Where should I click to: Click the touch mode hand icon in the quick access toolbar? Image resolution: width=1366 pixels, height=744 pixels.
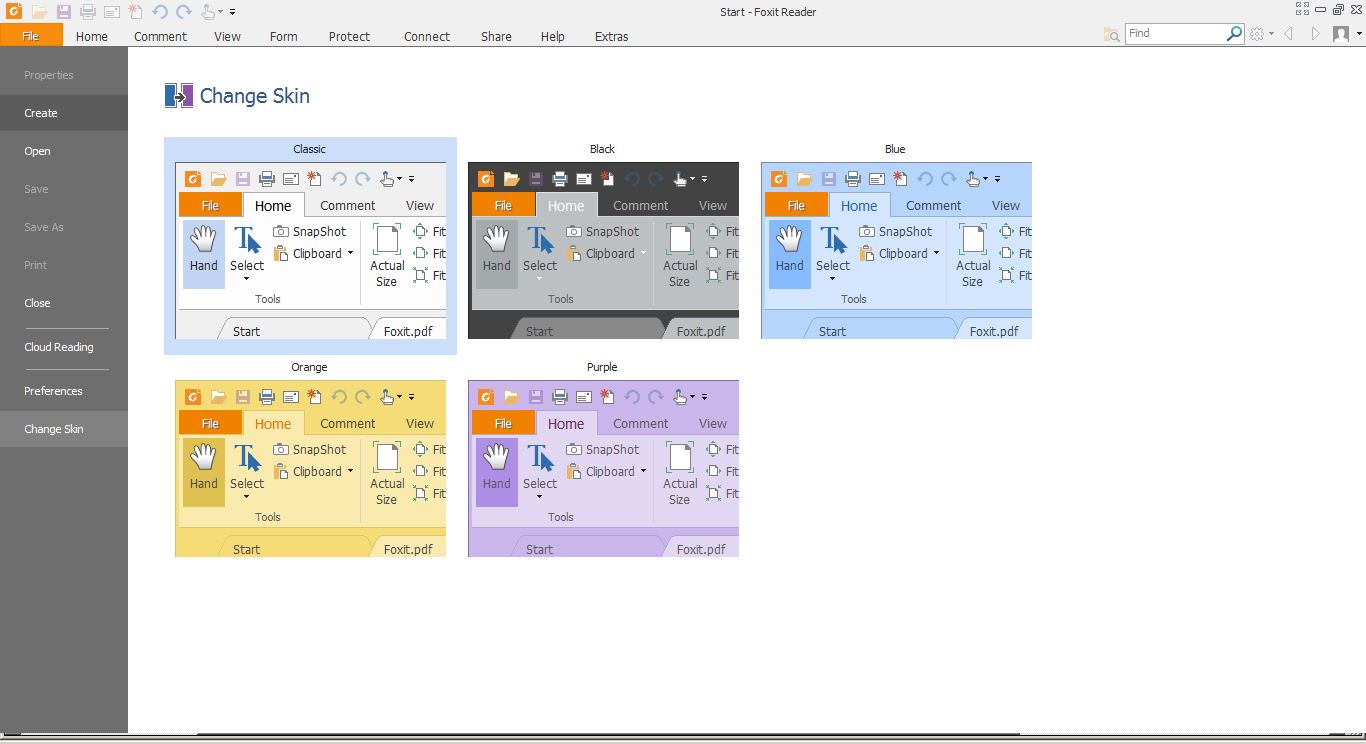[208, 12]
